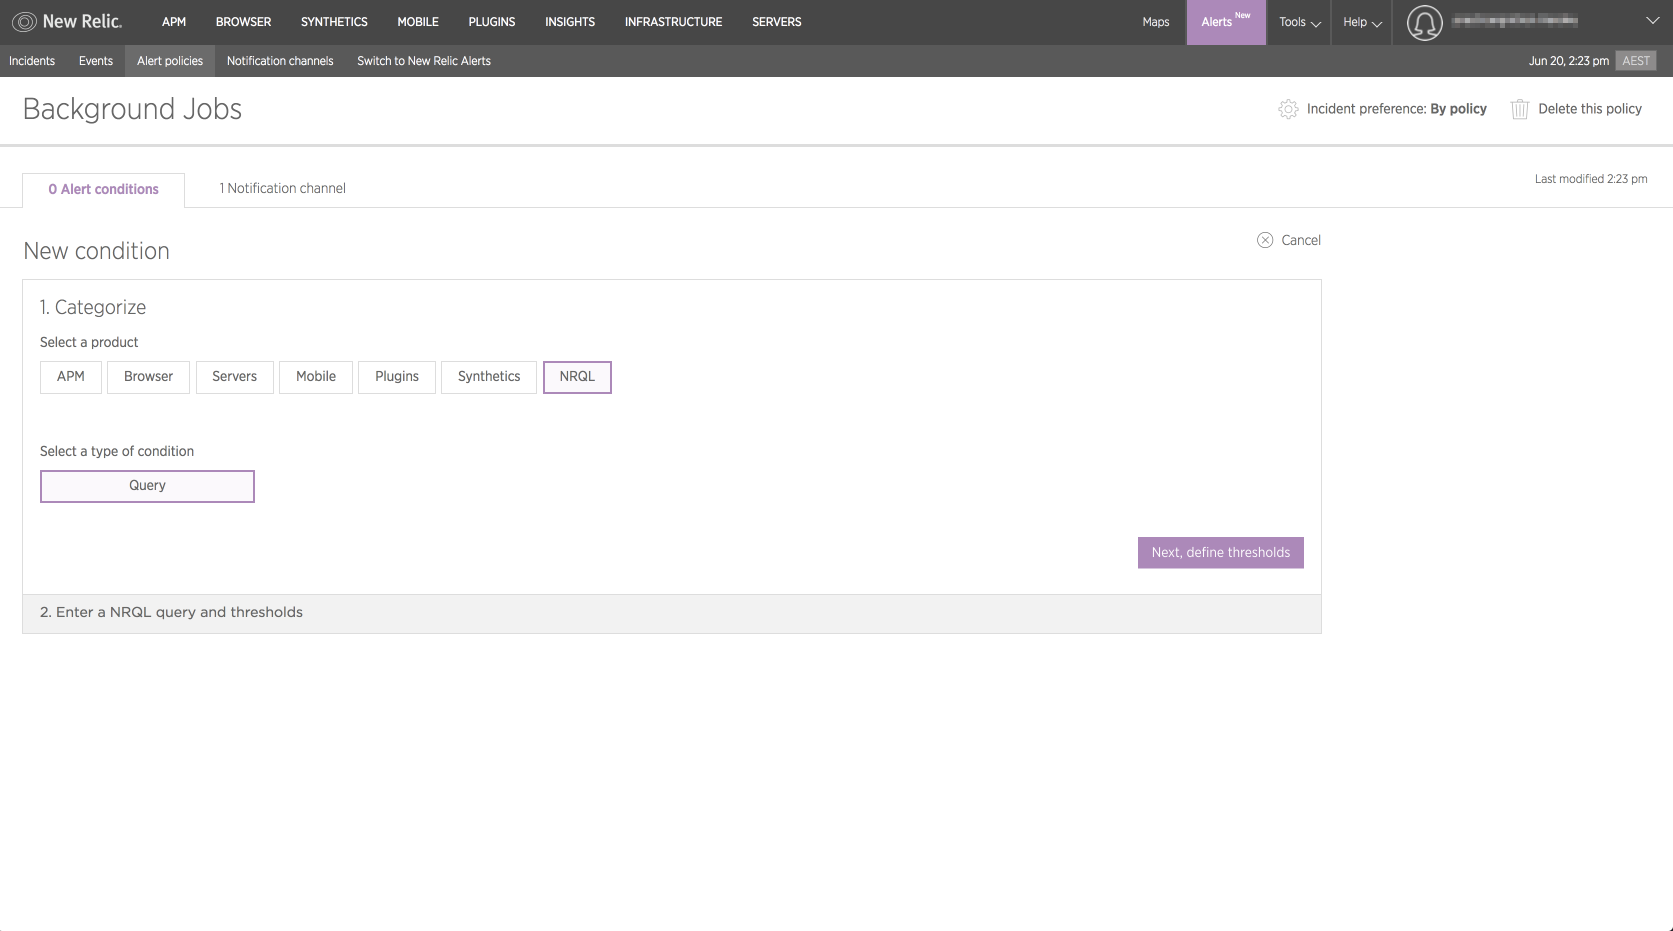Image resolution: width=1673 pixels, height=931 pixels.
Task: Select the Mobile product option
Action: point(316,377)
